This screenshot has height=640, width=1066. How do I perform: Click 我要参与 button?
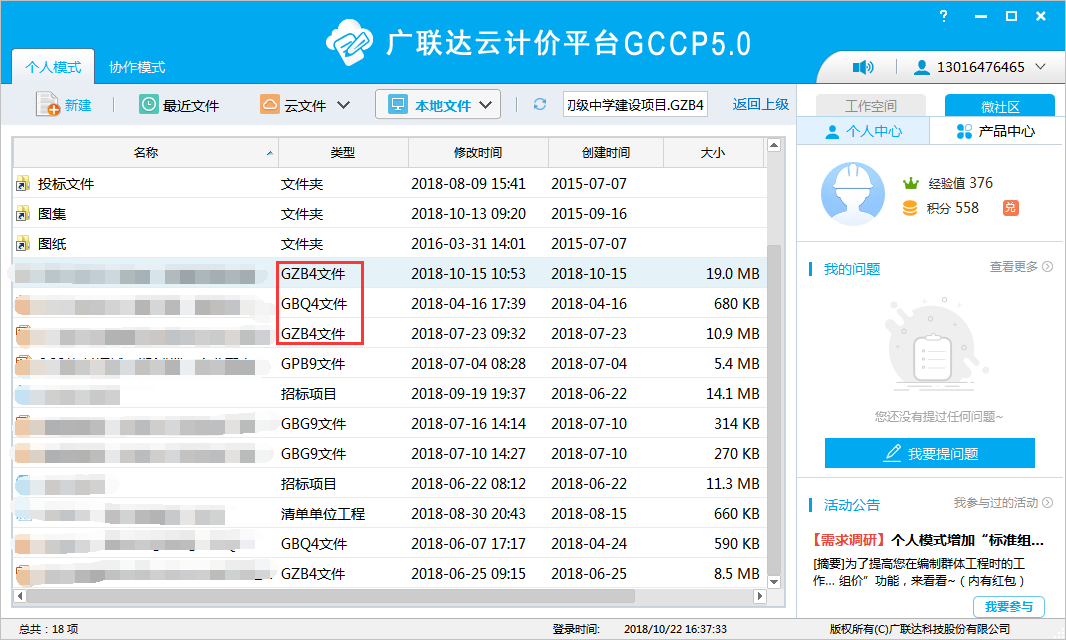tap(1008, 607)
